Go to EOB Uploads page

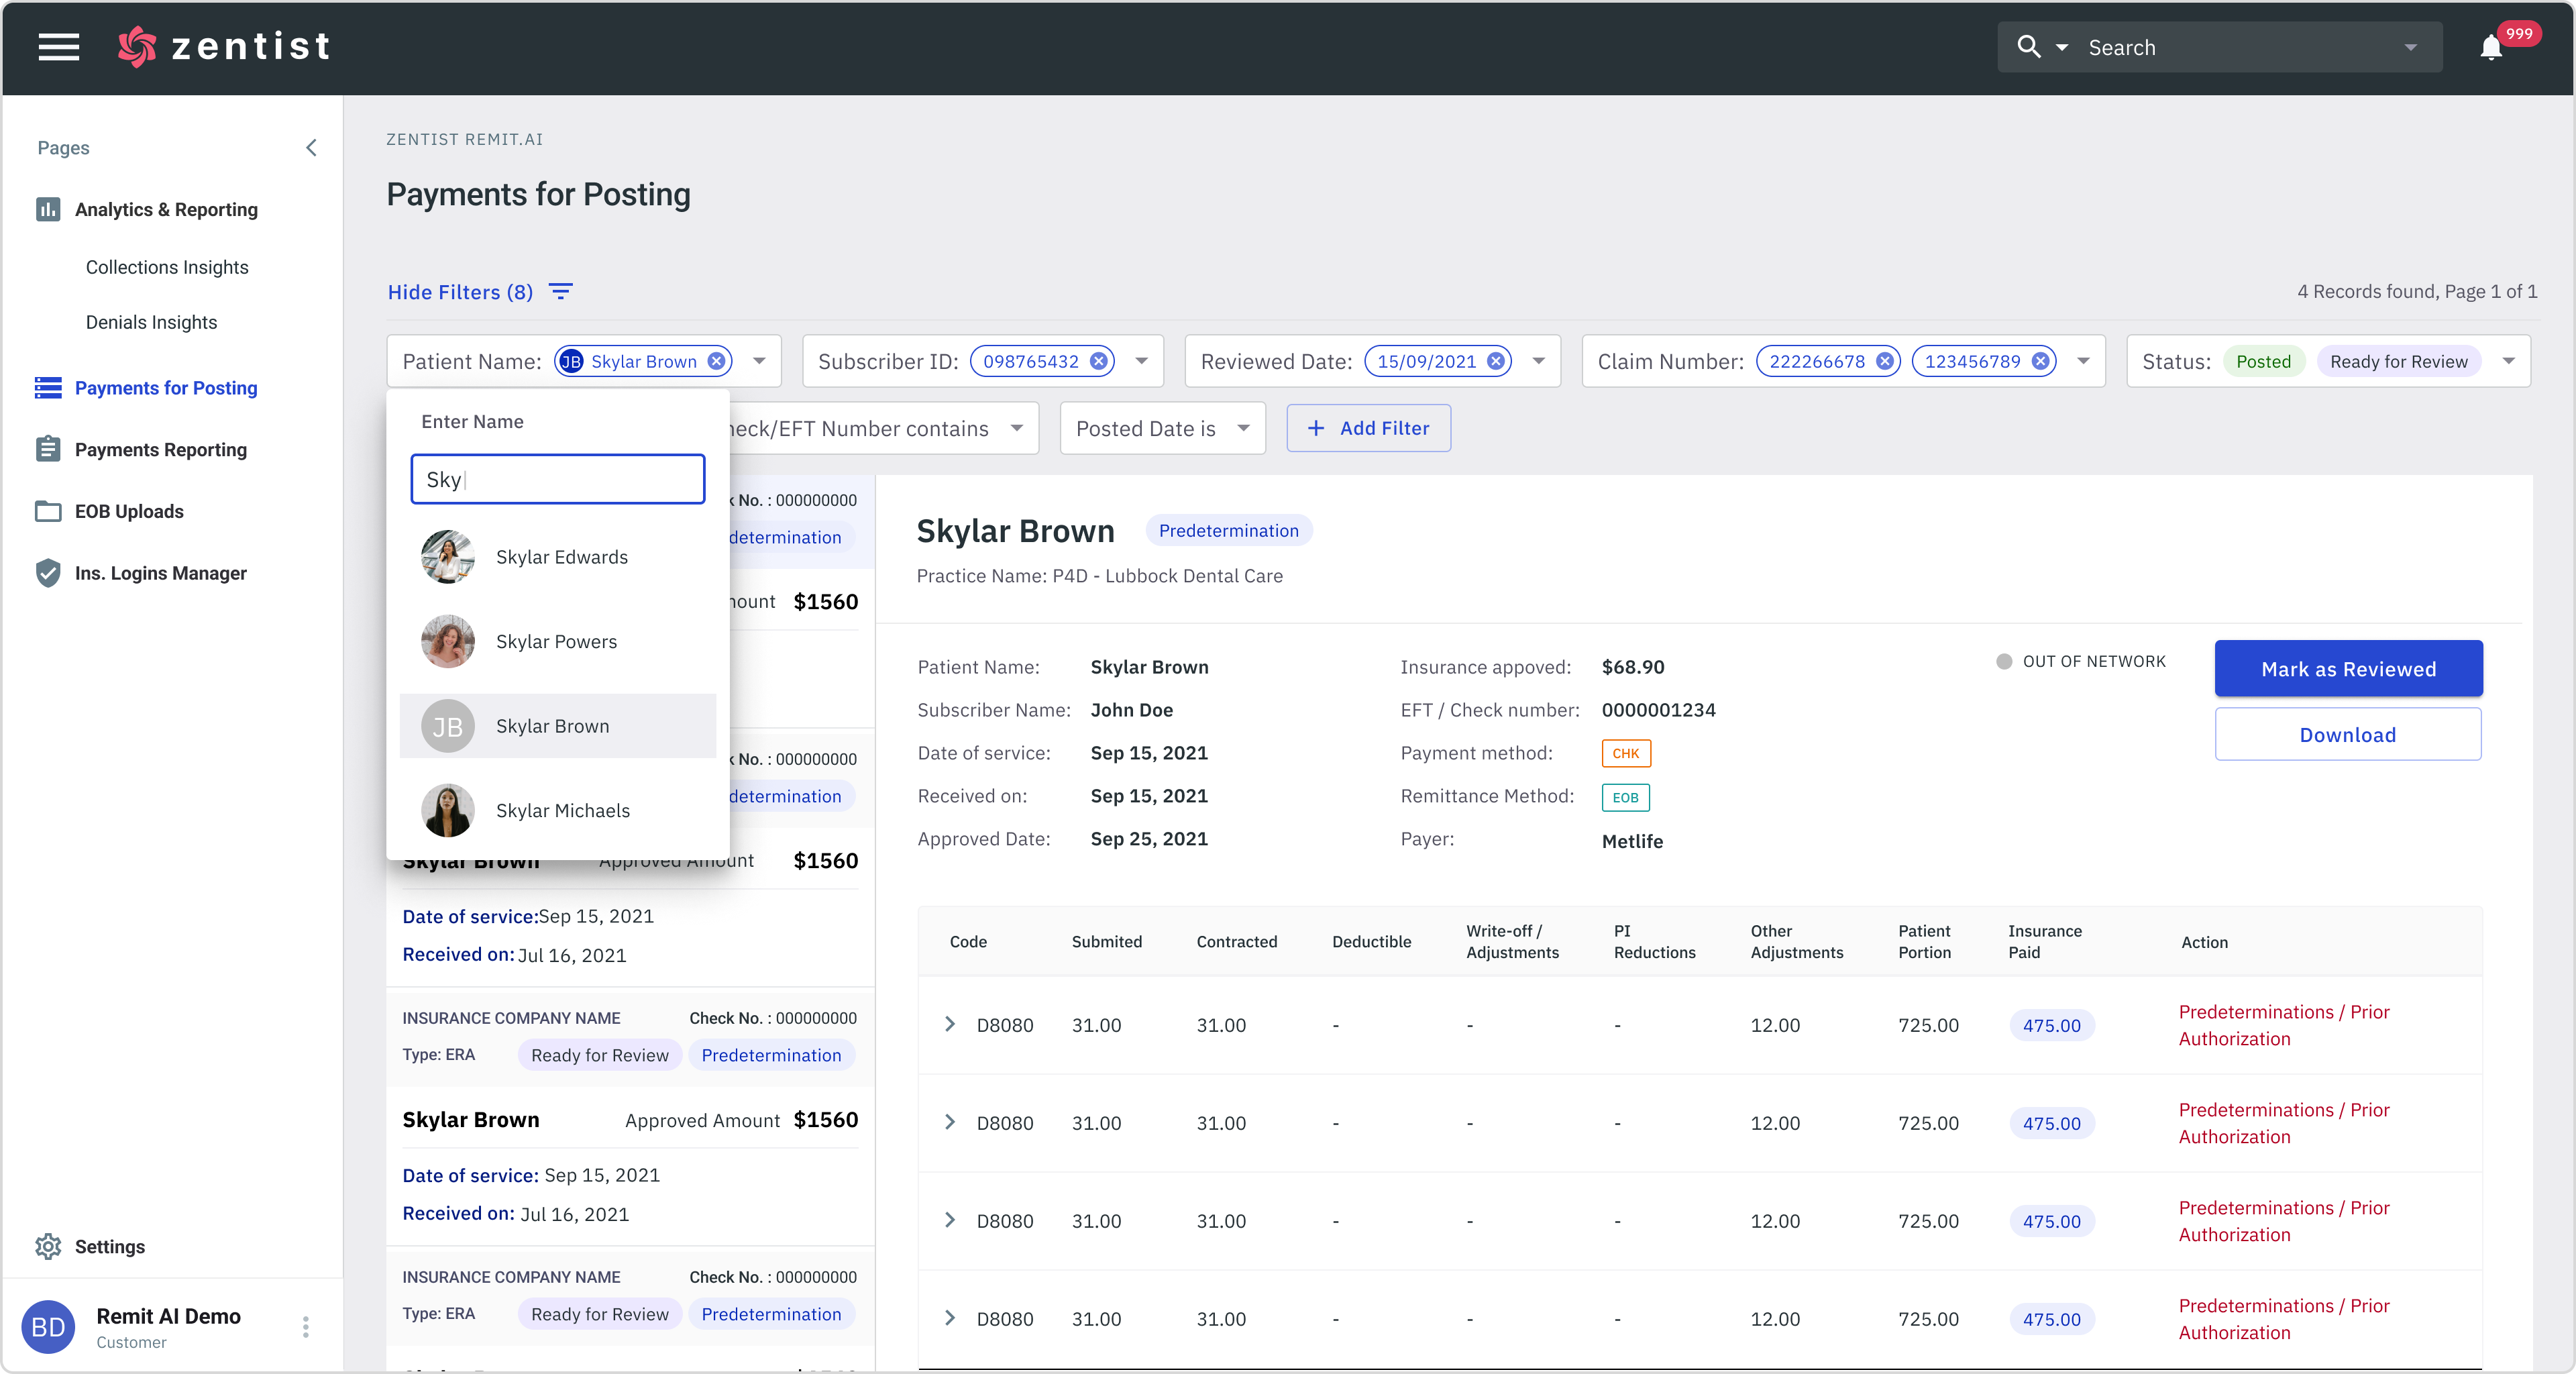(129, 511)
